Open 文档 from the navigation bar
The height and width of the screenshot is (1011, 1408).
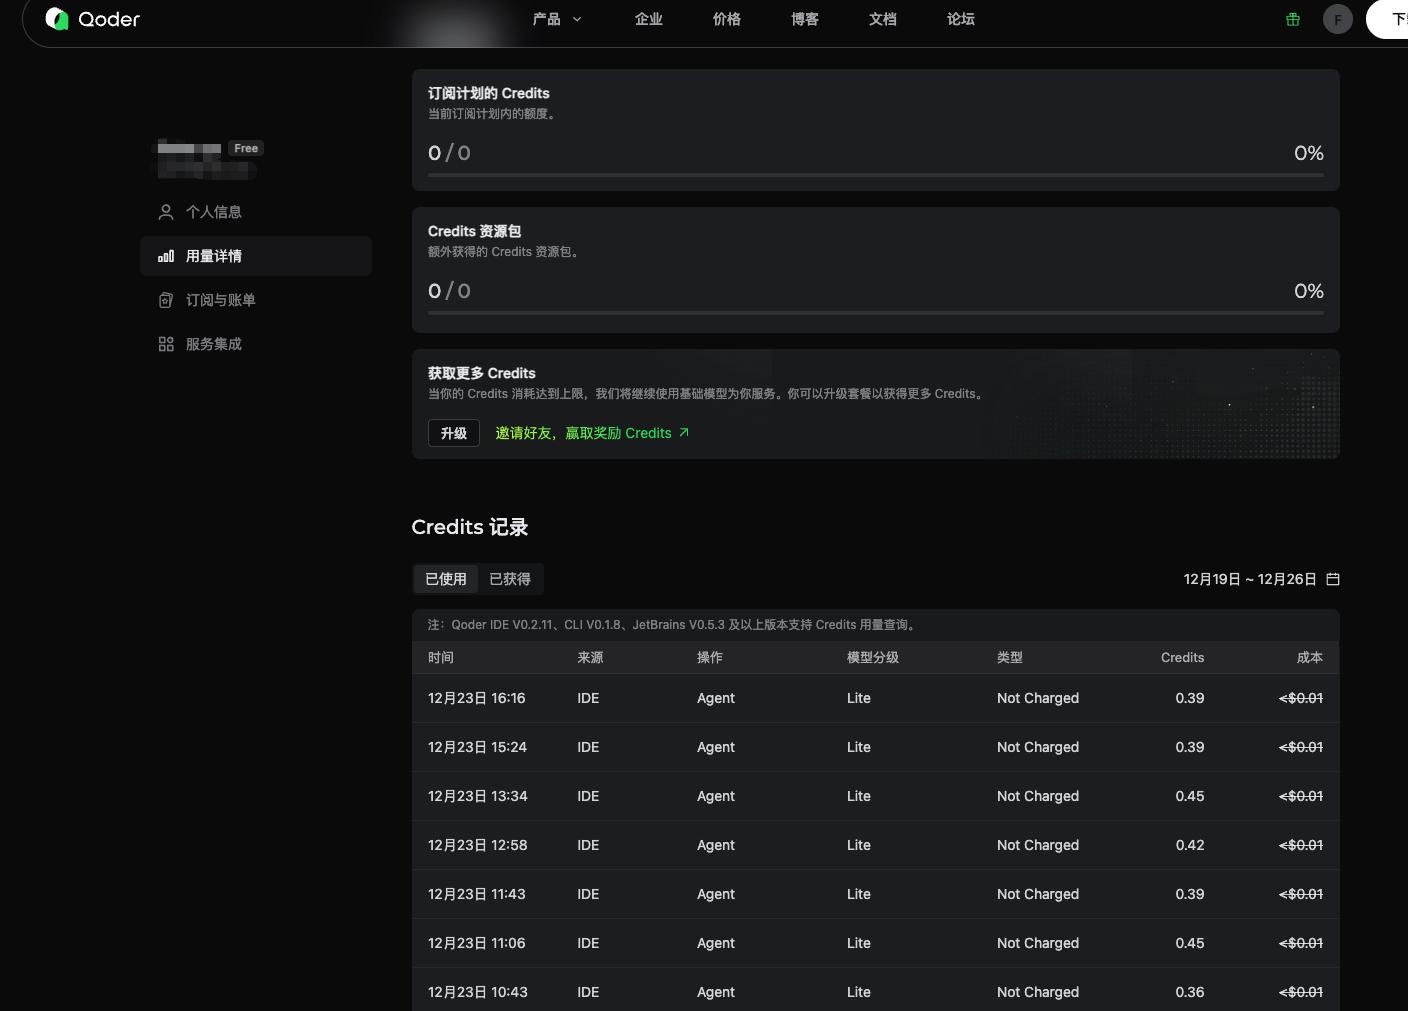(x=883, y=19)
